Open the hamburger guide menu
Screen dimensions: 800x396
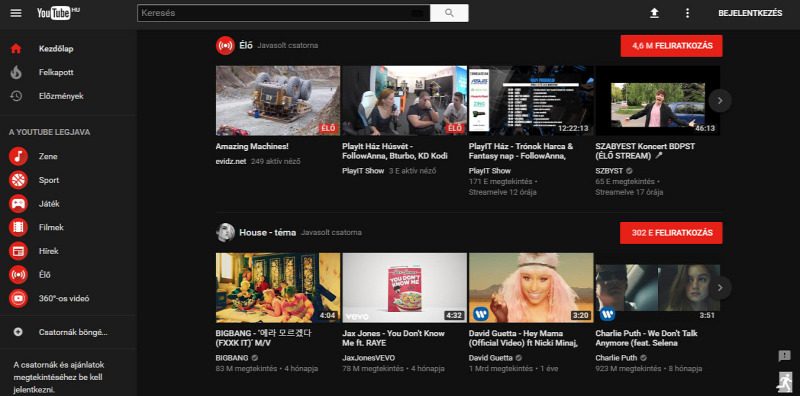[x=16, y=13]
